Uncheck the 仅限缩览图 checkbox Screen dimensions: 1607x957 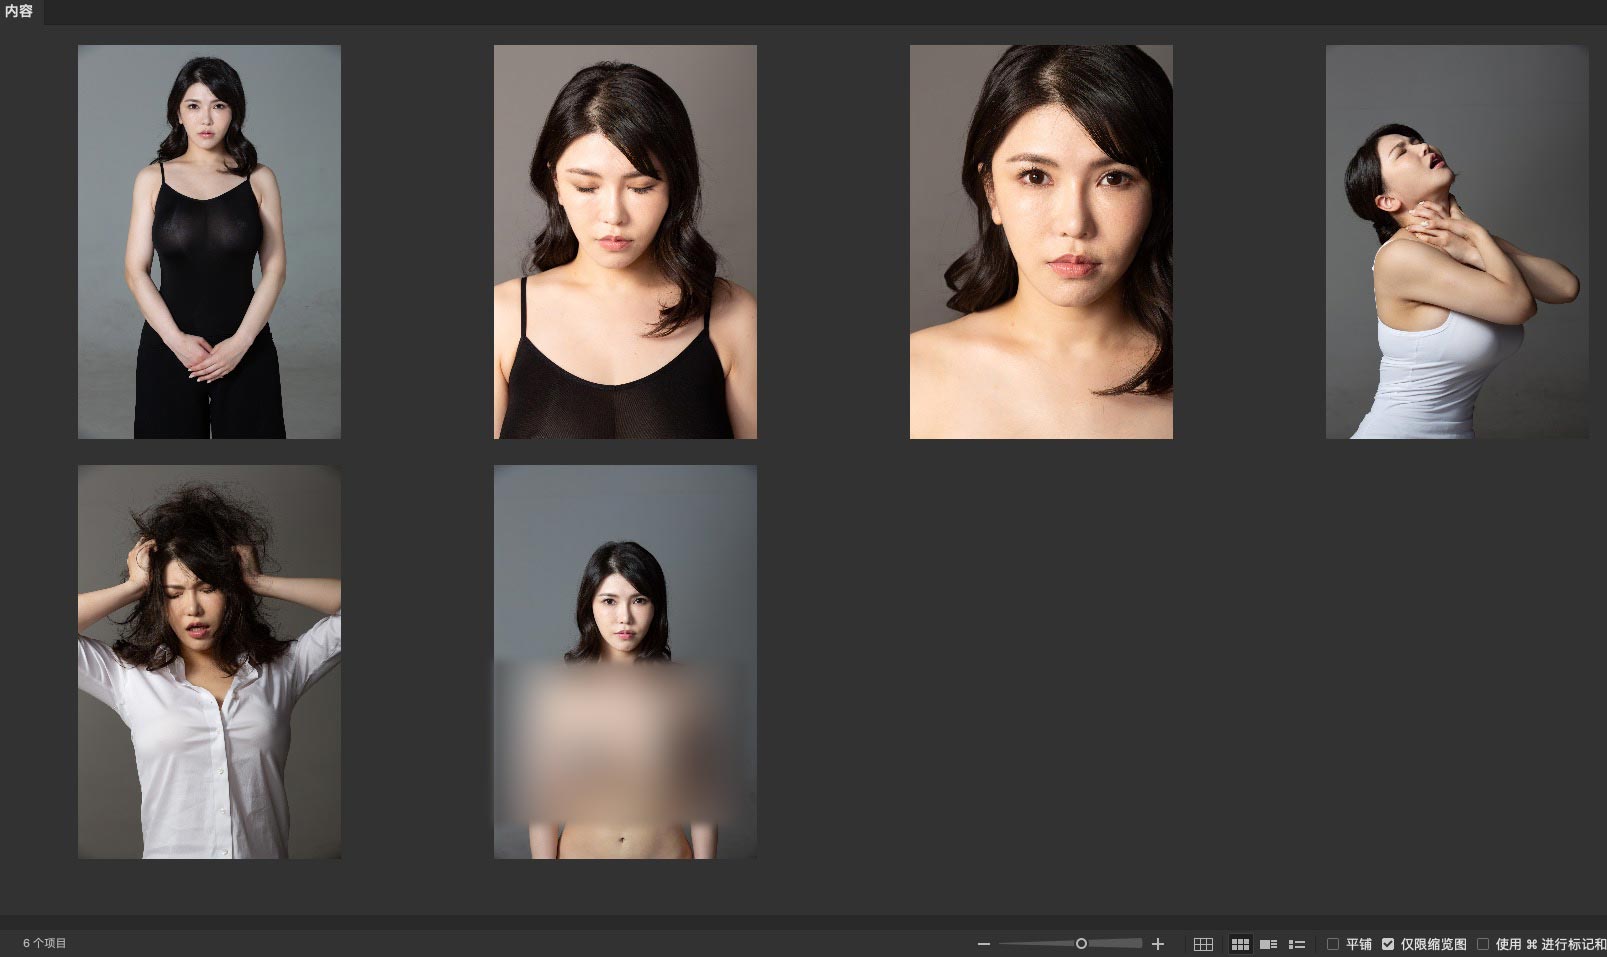click(x=1388, y=944)
